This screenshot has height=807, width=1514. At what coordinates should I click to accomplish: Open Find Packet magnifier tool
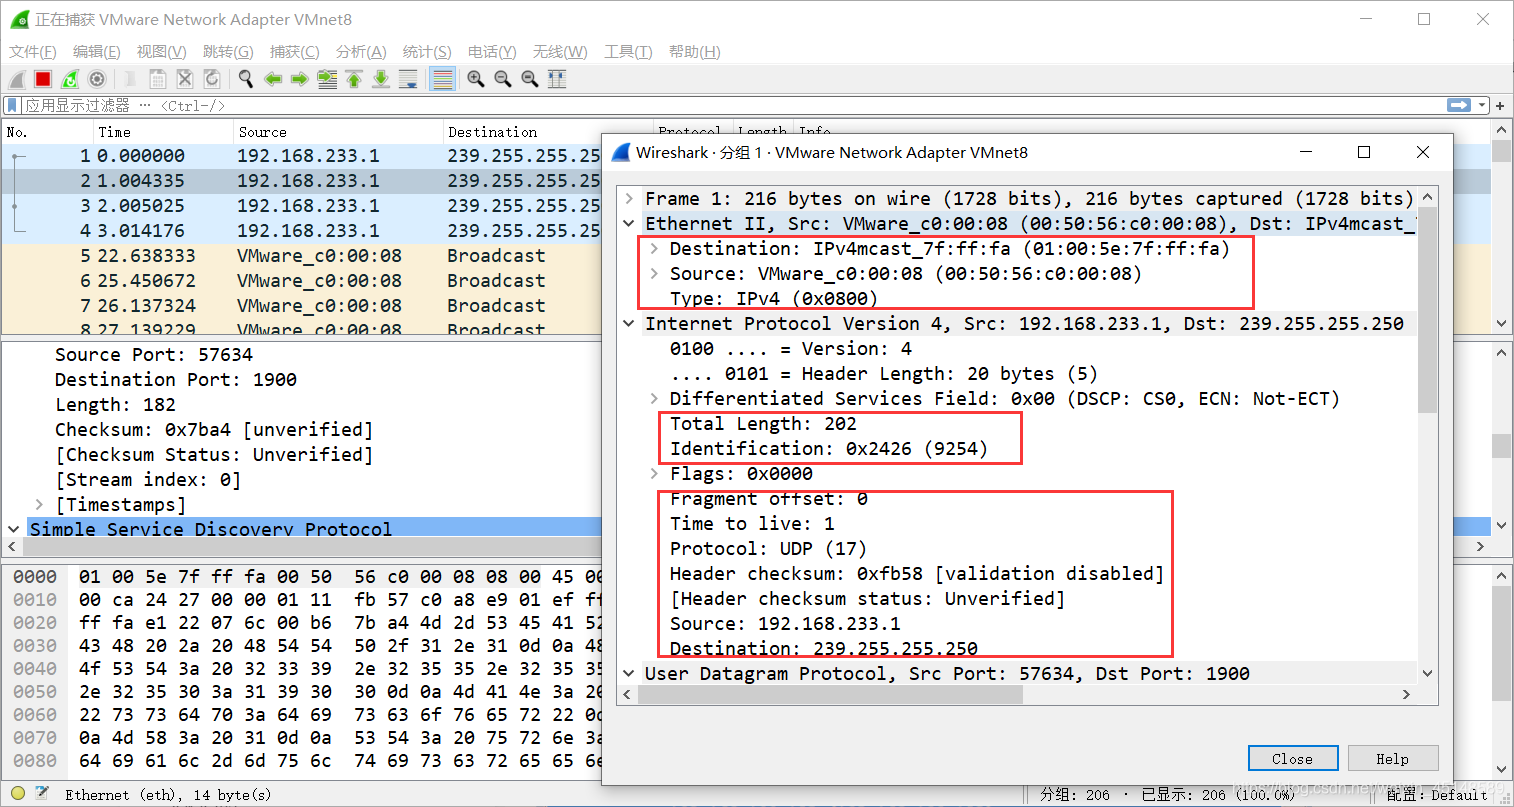tap(245, 79)
